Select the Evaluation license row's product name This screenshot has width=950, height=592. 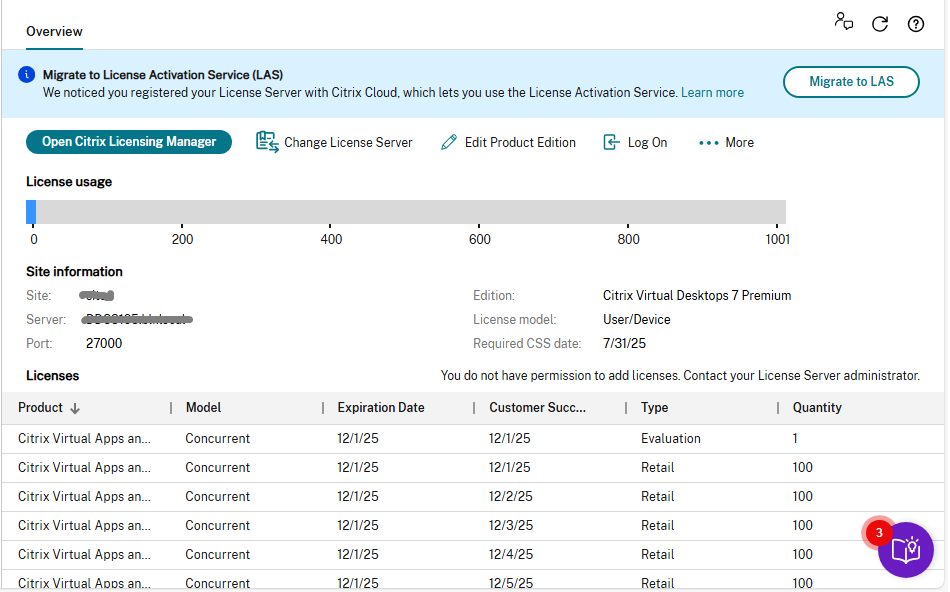pyautogui.click(x=84, y=439)
